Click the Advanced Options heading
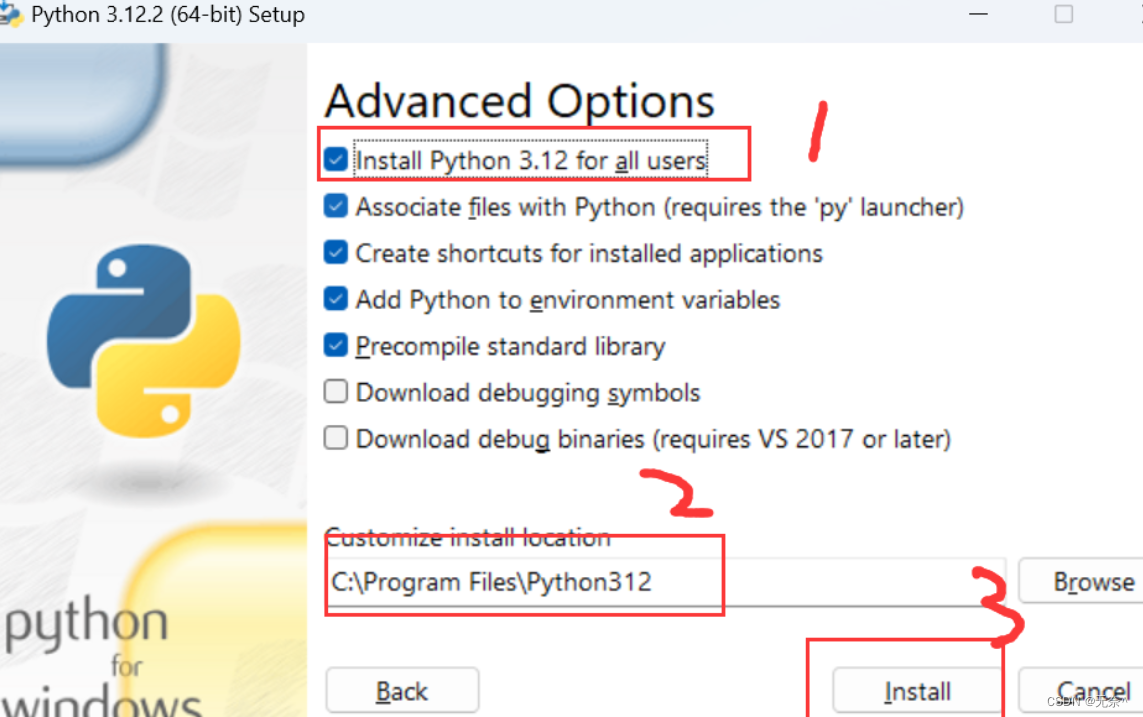The width and height of the screenshot is (1143, 717). [520, 101]
